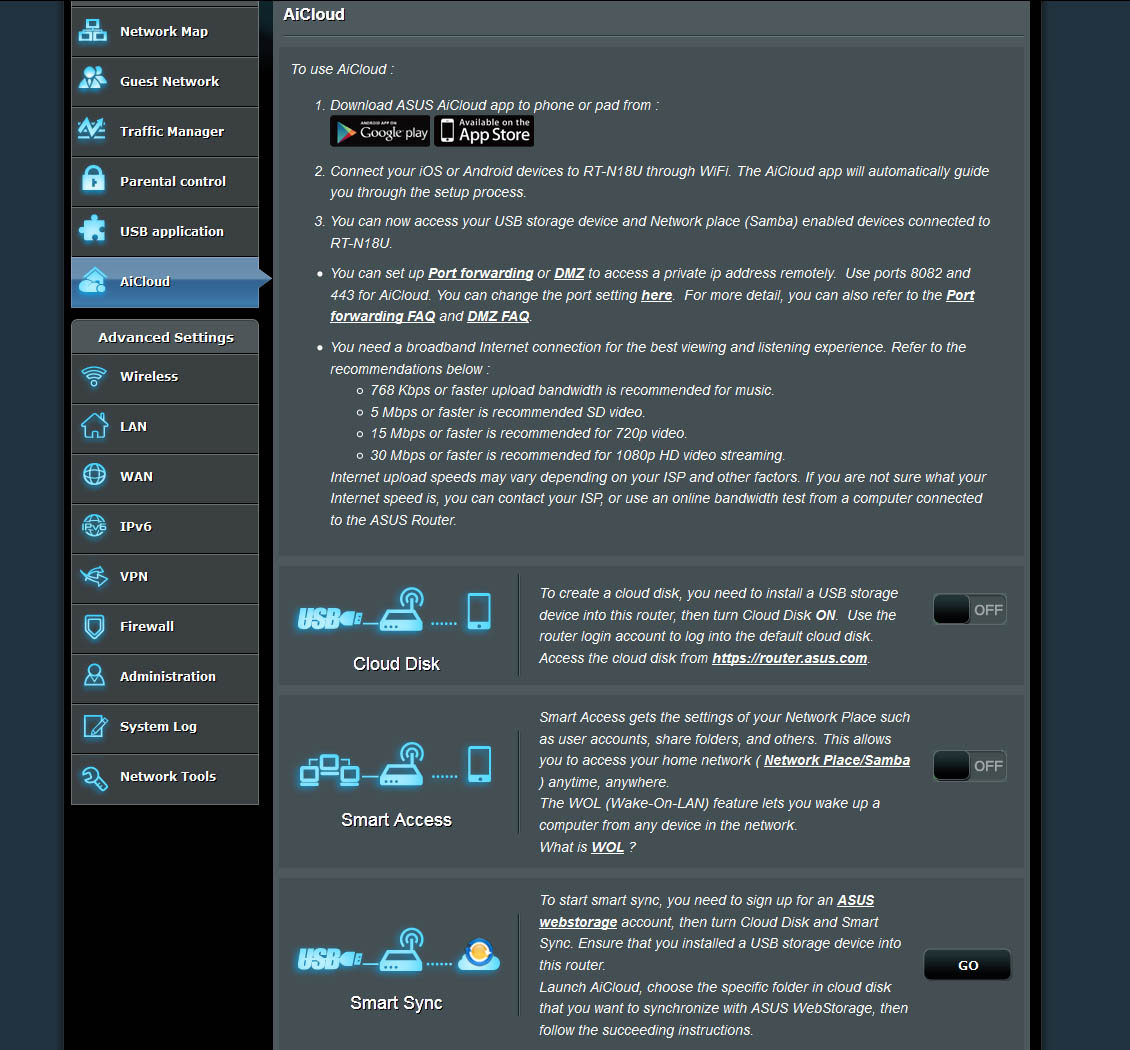The height and width of the screenshot is (1050, 1130).
Task: Click the Smart Sync cloud illustration
Action: pyautogui.click(x=399, y=951)
